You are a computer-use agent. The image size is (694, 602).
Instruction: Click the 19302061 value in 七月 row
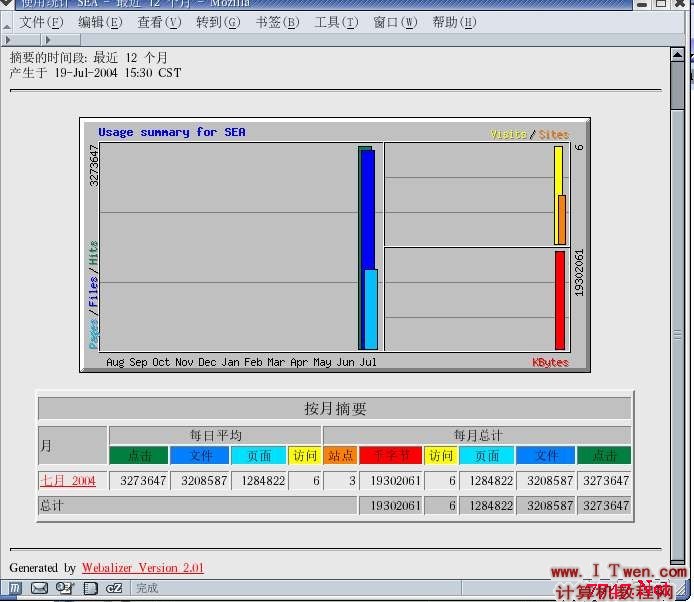(x=390, y=481)
